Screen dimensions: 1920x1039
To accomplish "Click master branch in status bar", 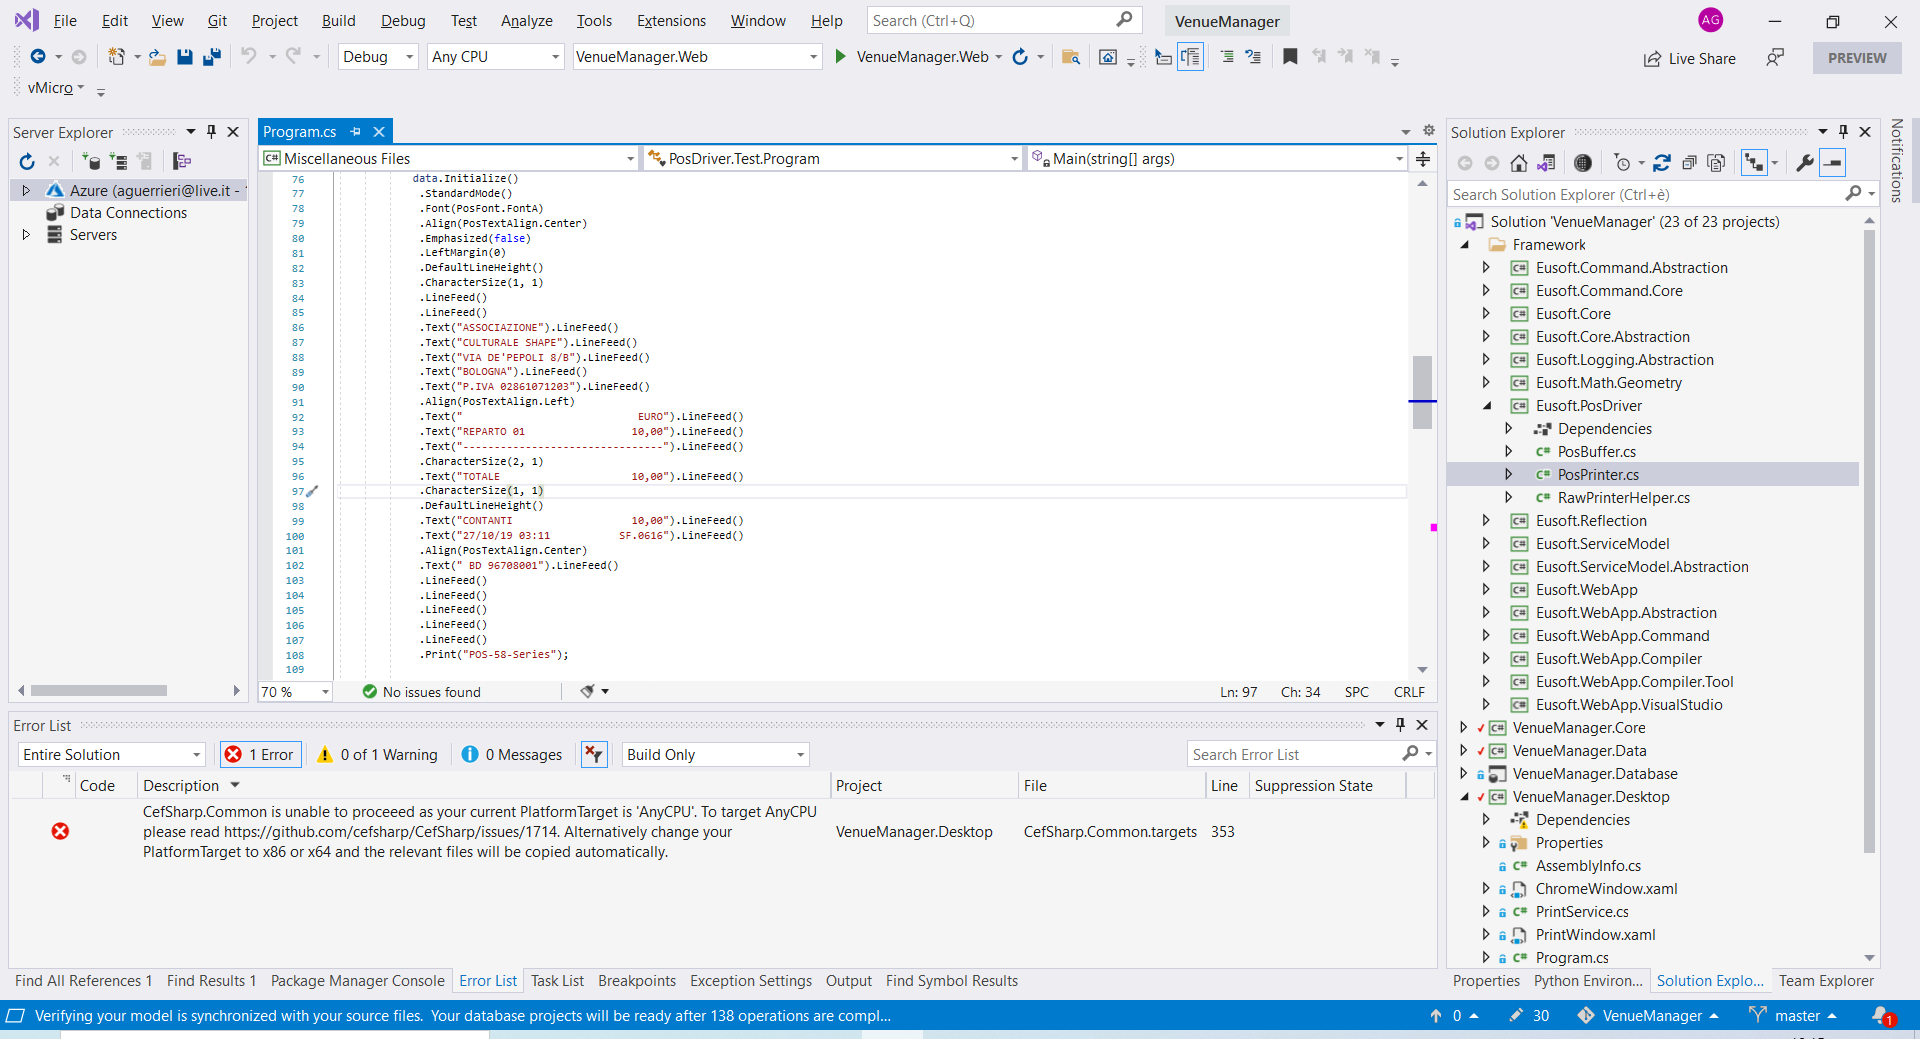I will (1794, 1016).
